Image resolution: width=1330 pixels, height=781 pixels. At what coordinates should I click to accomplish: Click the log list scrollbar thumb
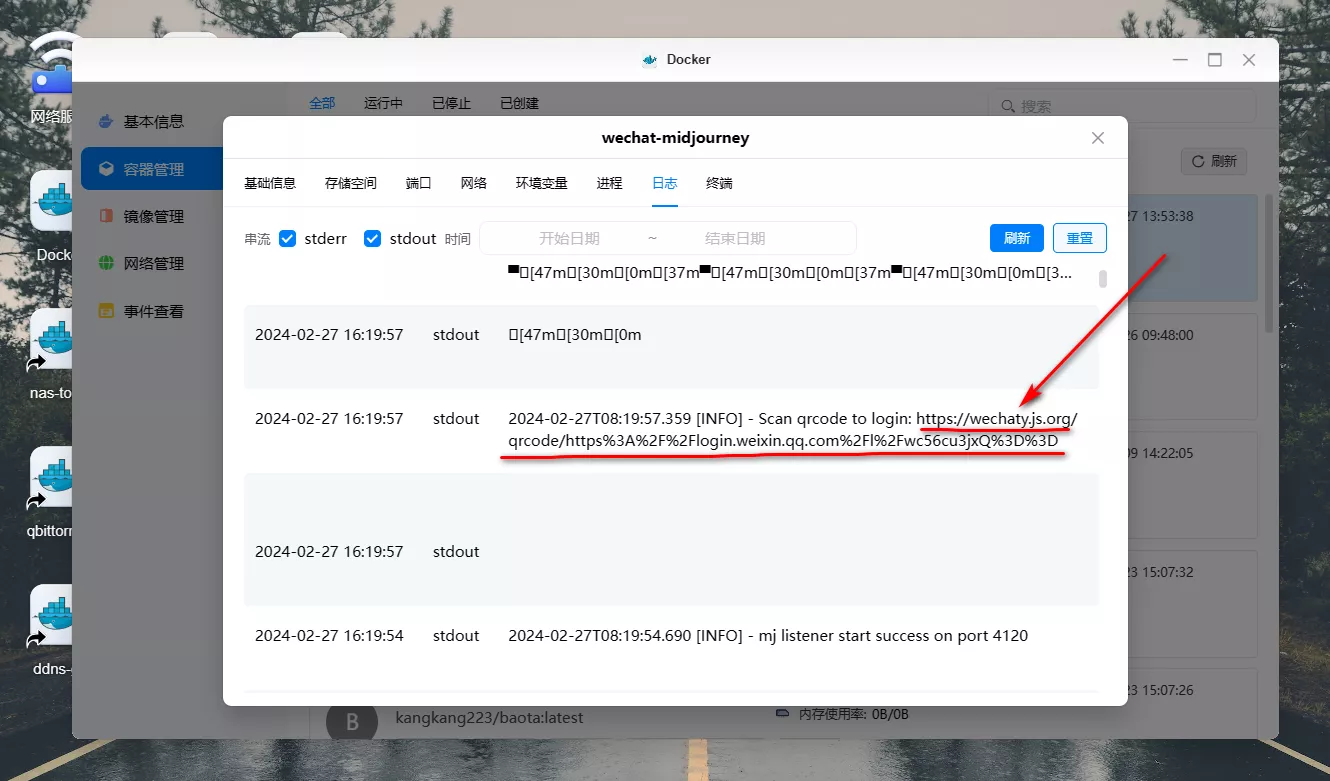pyautogui.click(x=1103, y=278)
